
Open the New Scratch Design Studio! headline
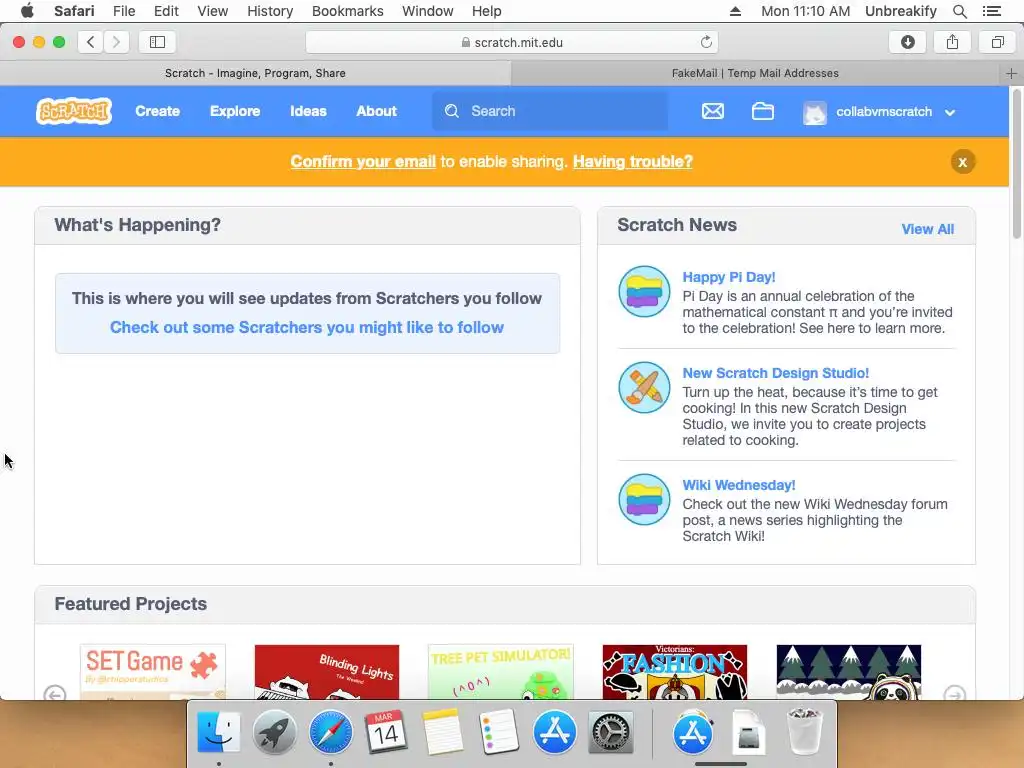[776, 373]
